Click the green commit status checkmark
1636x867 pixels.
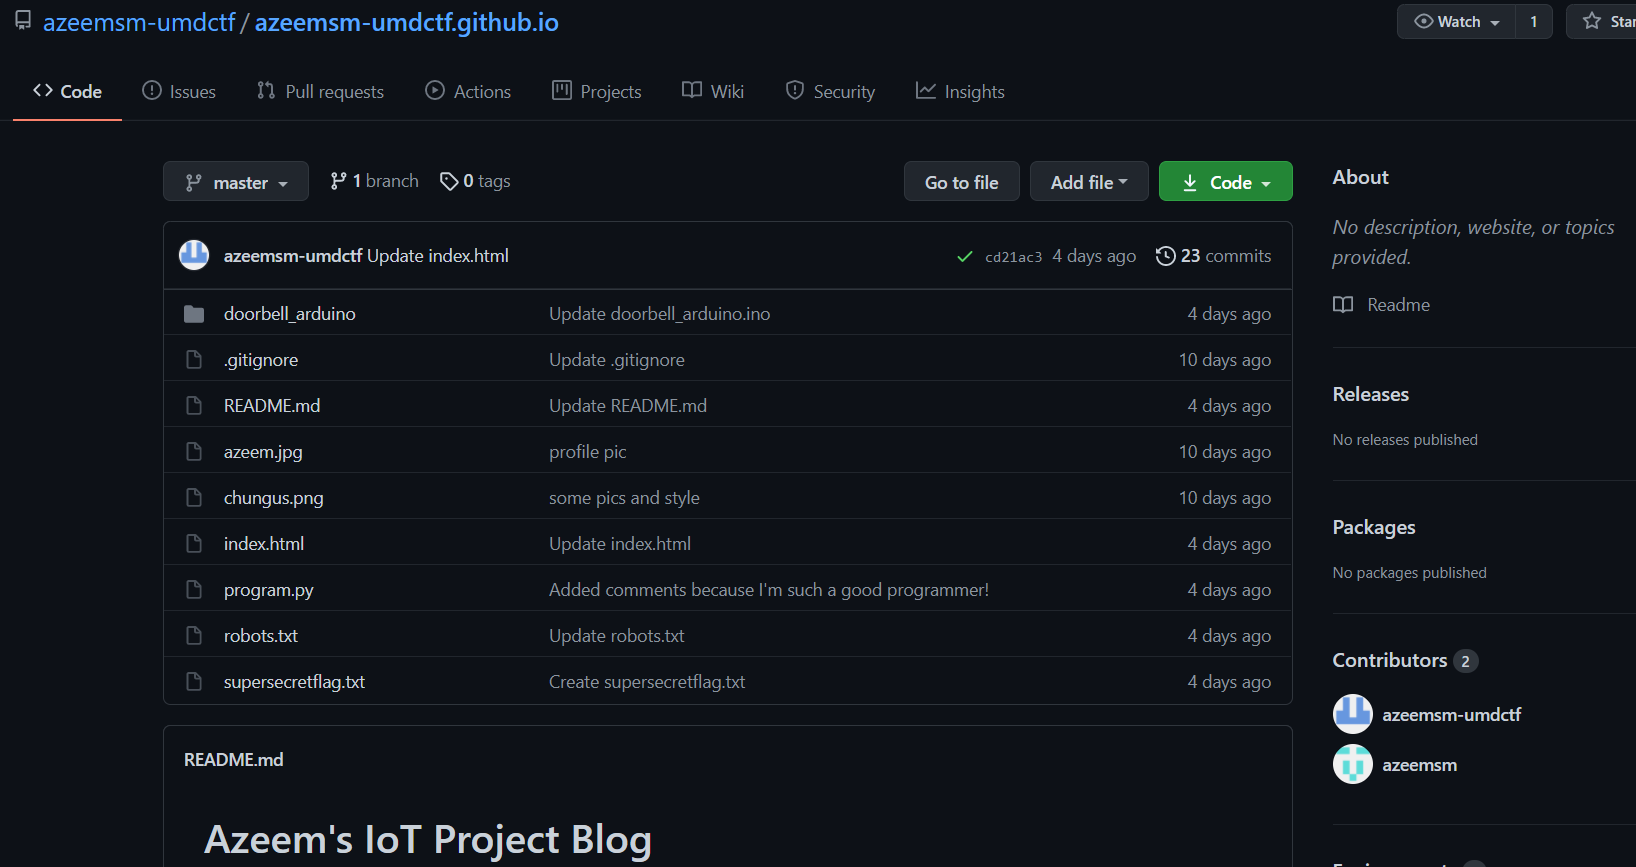tap(965, 257)
